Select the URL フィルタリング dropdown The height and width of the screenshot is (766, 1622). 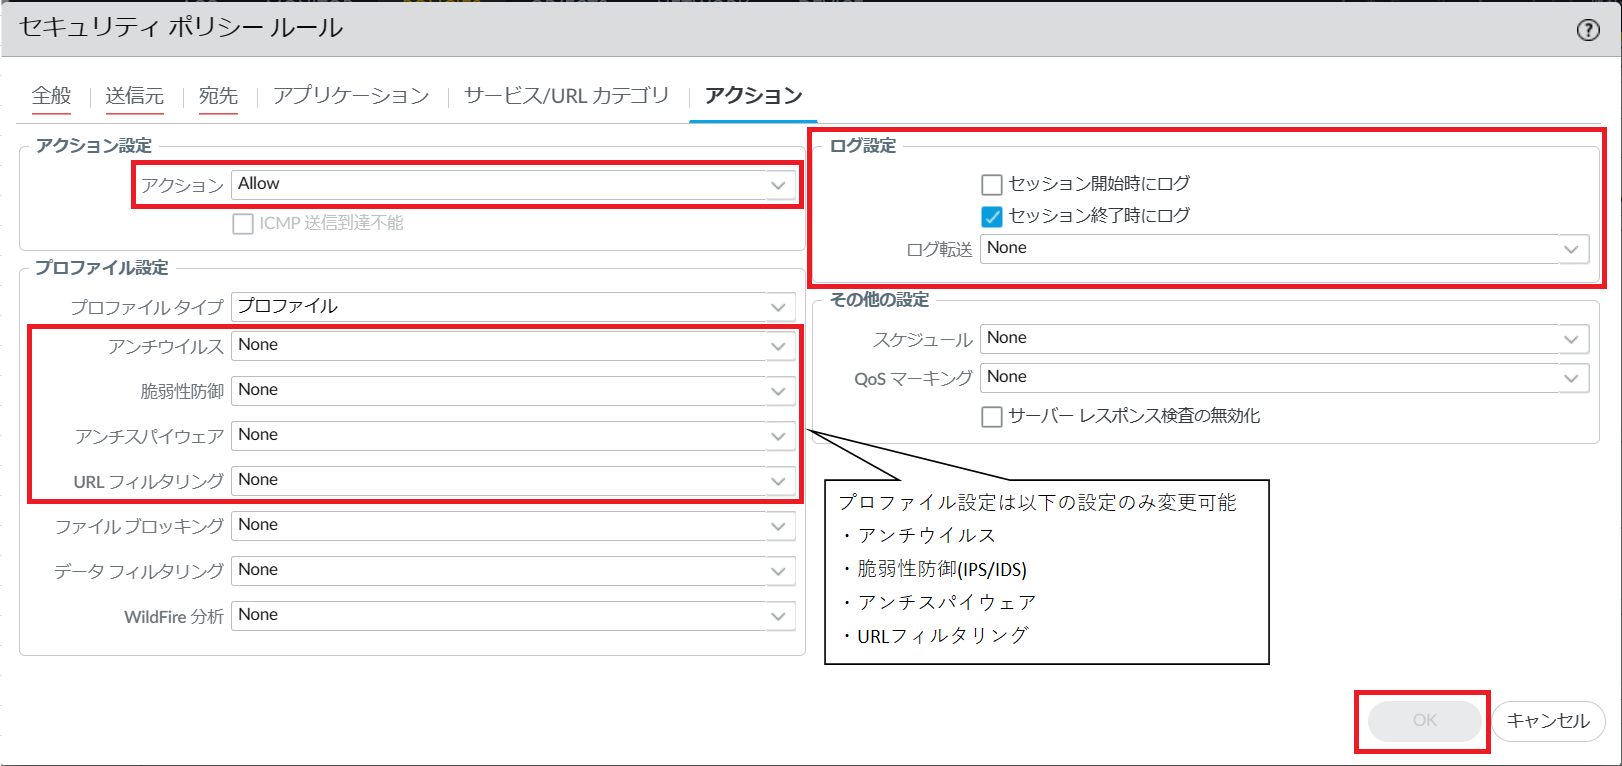(x=513, y=481)
